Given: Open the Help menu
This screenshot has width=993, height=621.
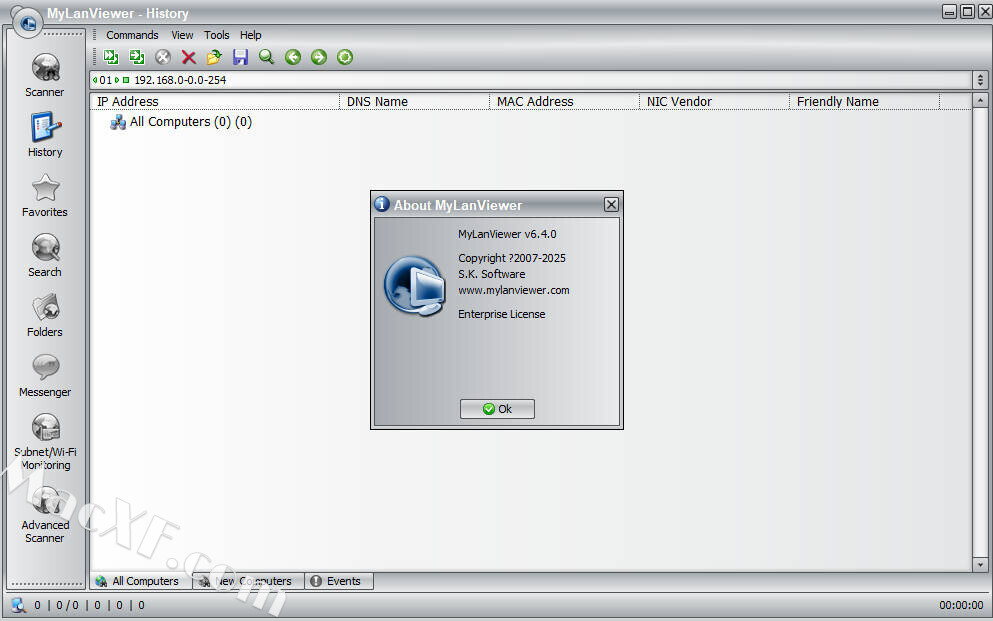Looking at the screenshot, I should [x=251, y=35].
